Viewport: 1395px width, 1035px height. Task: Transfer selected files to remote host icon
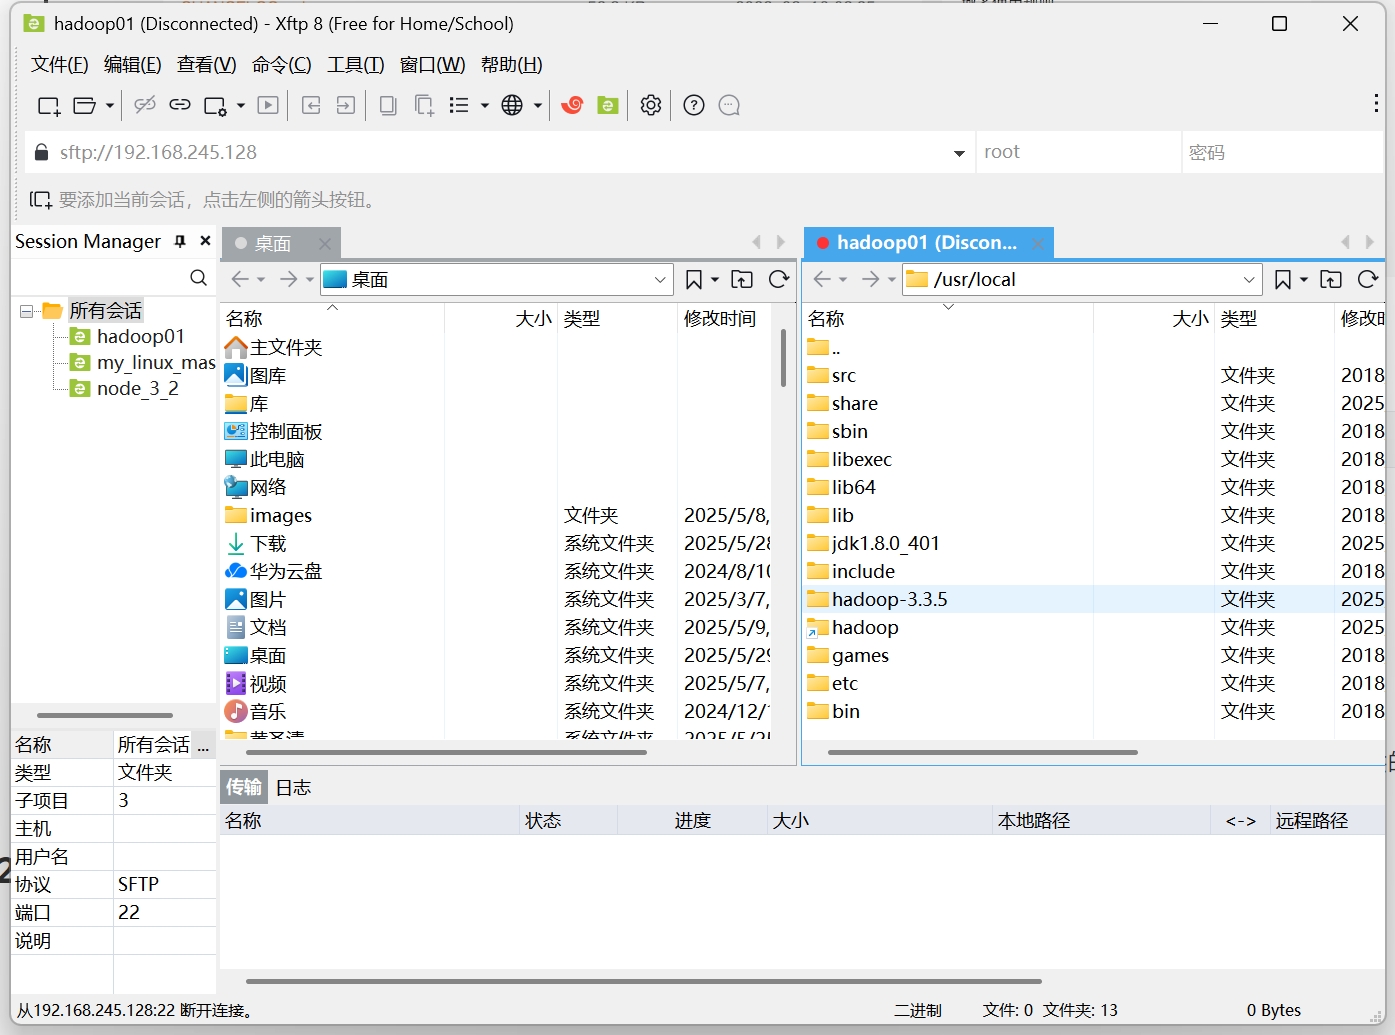point(345,105)
